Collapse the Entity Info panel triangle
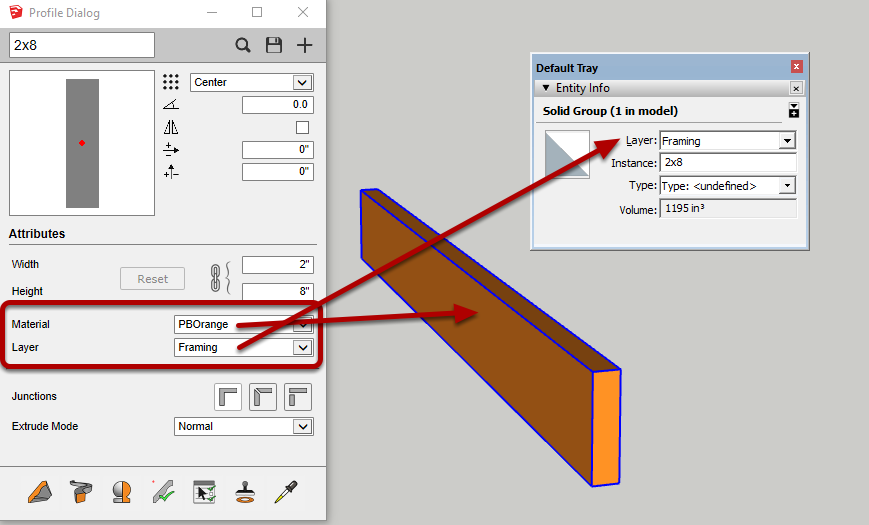The width and height of the screenshot is (869, 525). click(546, 88)
